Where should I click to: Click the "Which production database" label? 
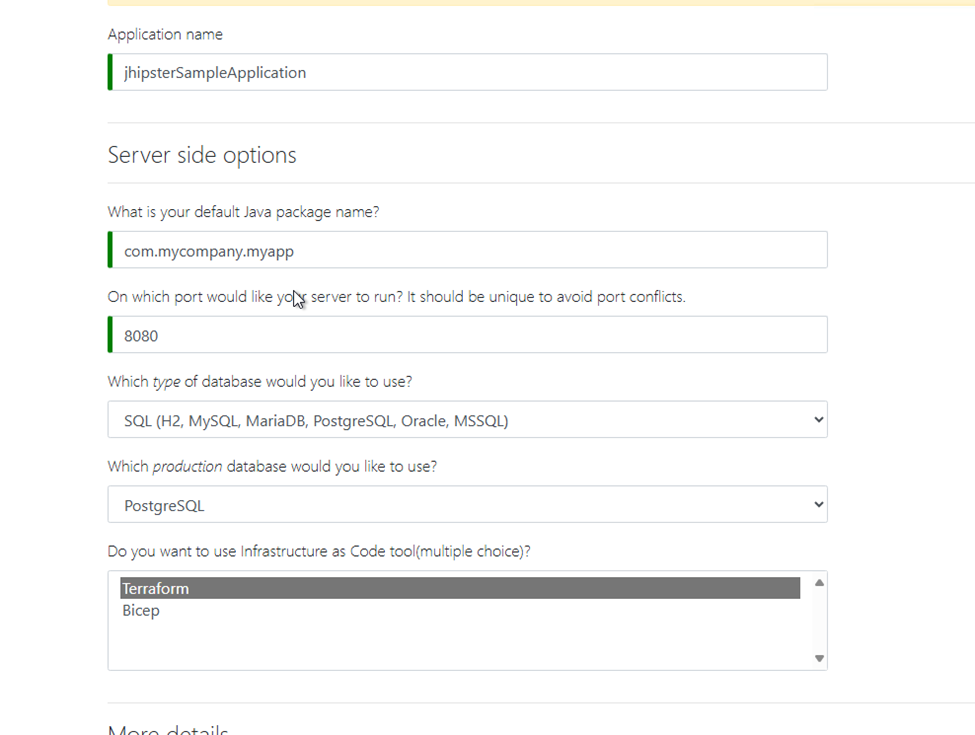(272, 467)
